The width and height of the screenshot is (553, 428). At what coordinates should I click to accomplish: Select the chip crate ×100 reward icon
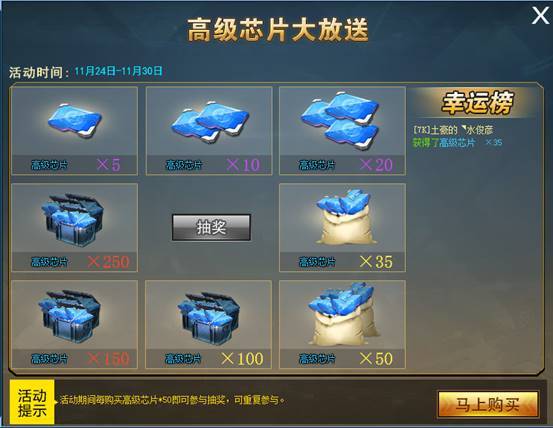click(208, 317)
